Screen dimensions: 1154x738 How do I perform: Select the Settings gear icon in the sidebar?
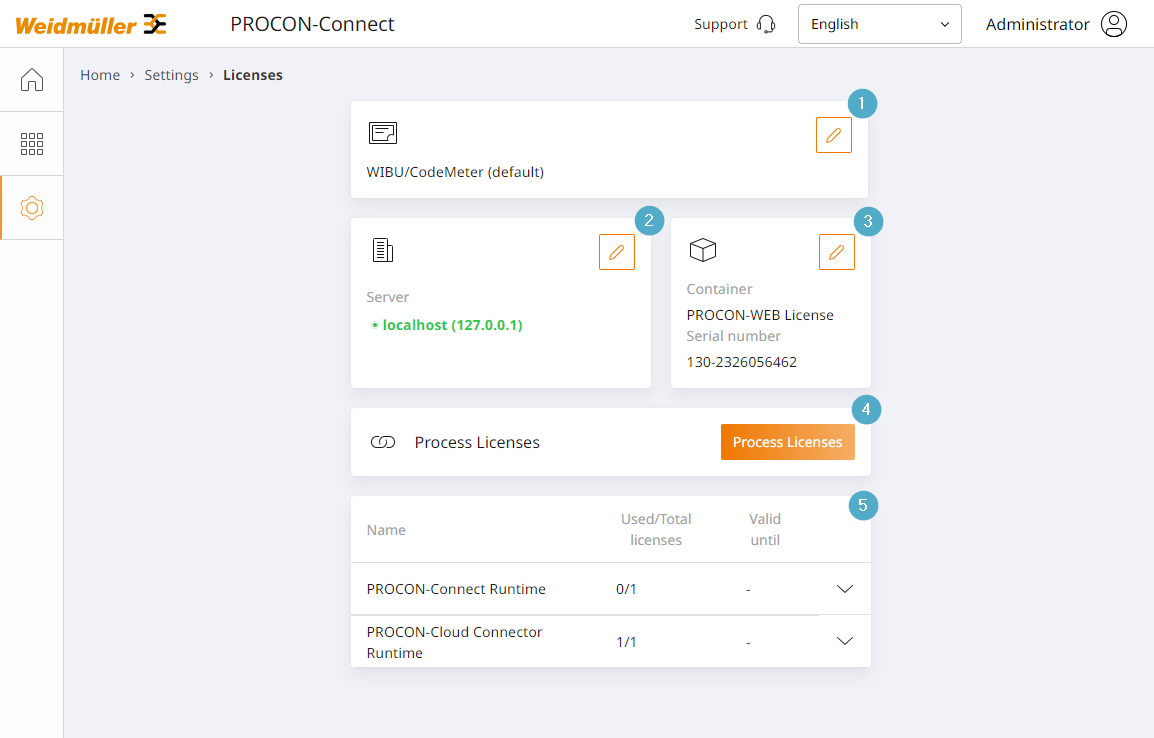(x=32, y=208)
